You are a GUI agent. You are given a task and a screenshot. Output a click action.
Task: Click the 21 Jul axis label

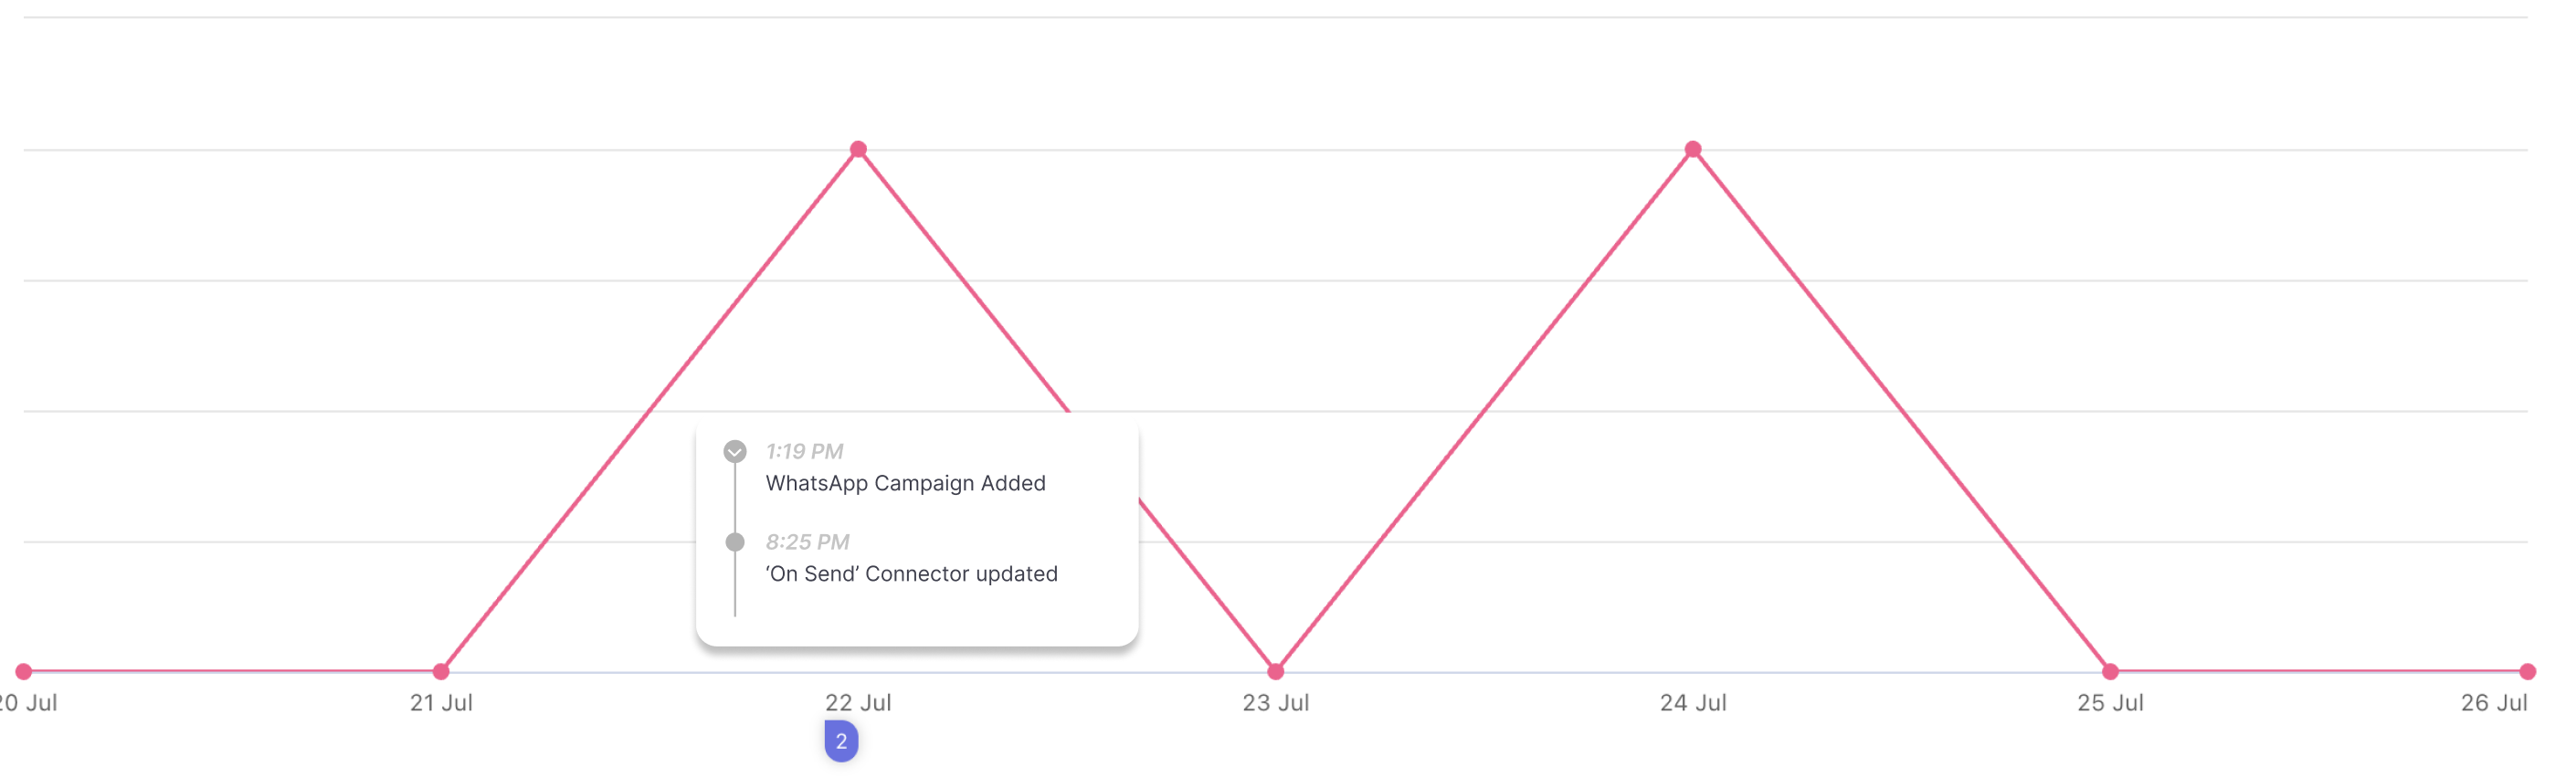[441, 703]
